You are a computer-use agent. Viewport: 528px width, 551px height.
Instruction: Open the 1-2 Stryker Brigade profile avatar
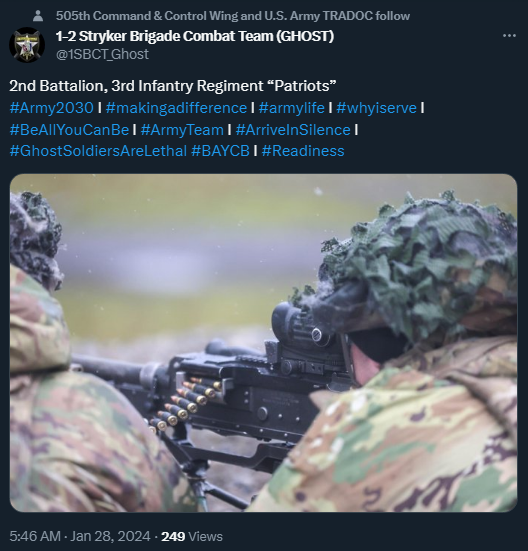click(27, 45)
